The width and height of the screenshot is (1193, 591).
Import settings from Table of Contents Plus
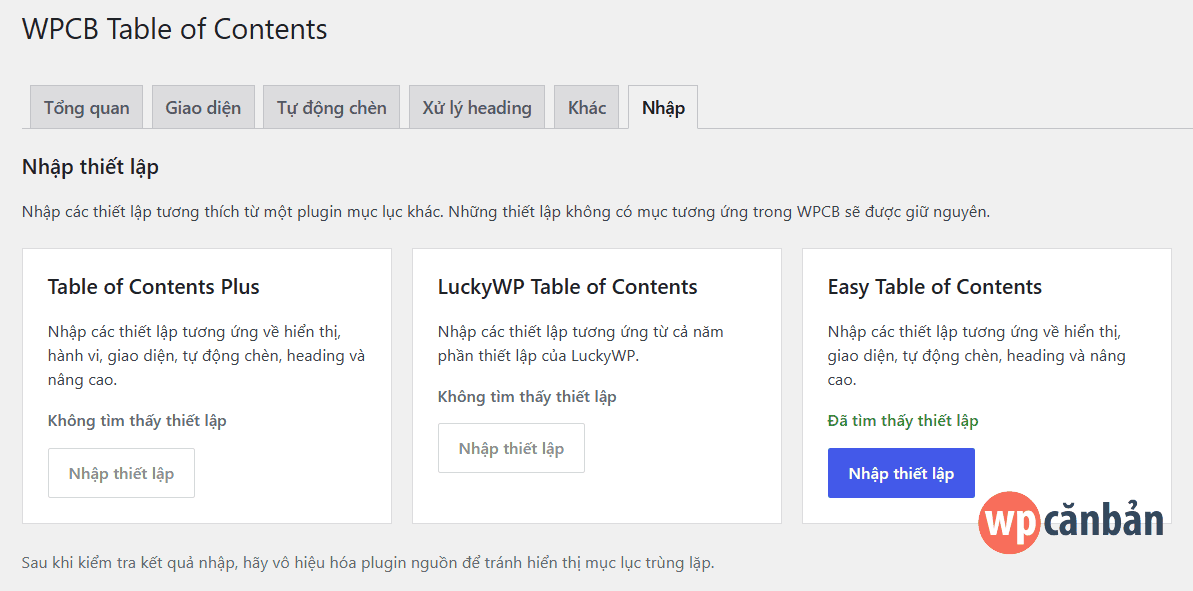pyautogui.click(x=121, y=473)
